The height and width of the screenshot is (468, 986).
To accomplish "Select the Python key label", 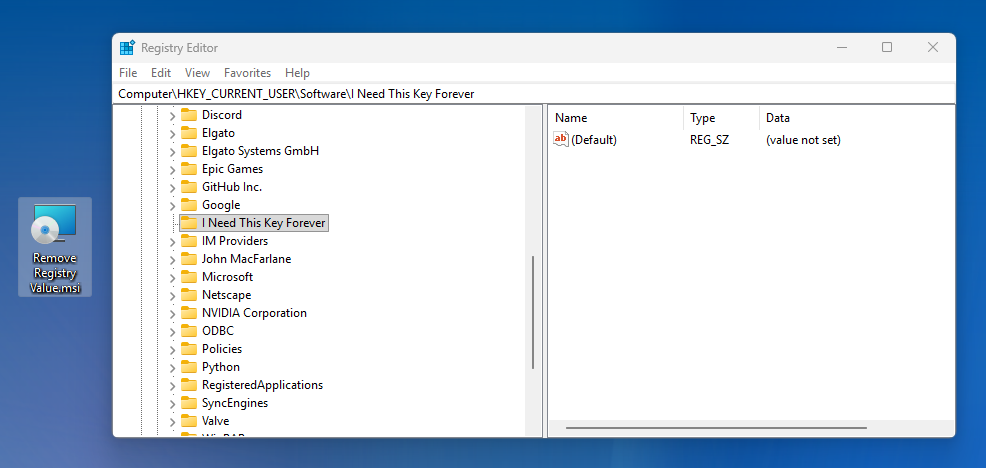I will pyautogui.click(x=221, y=367).
